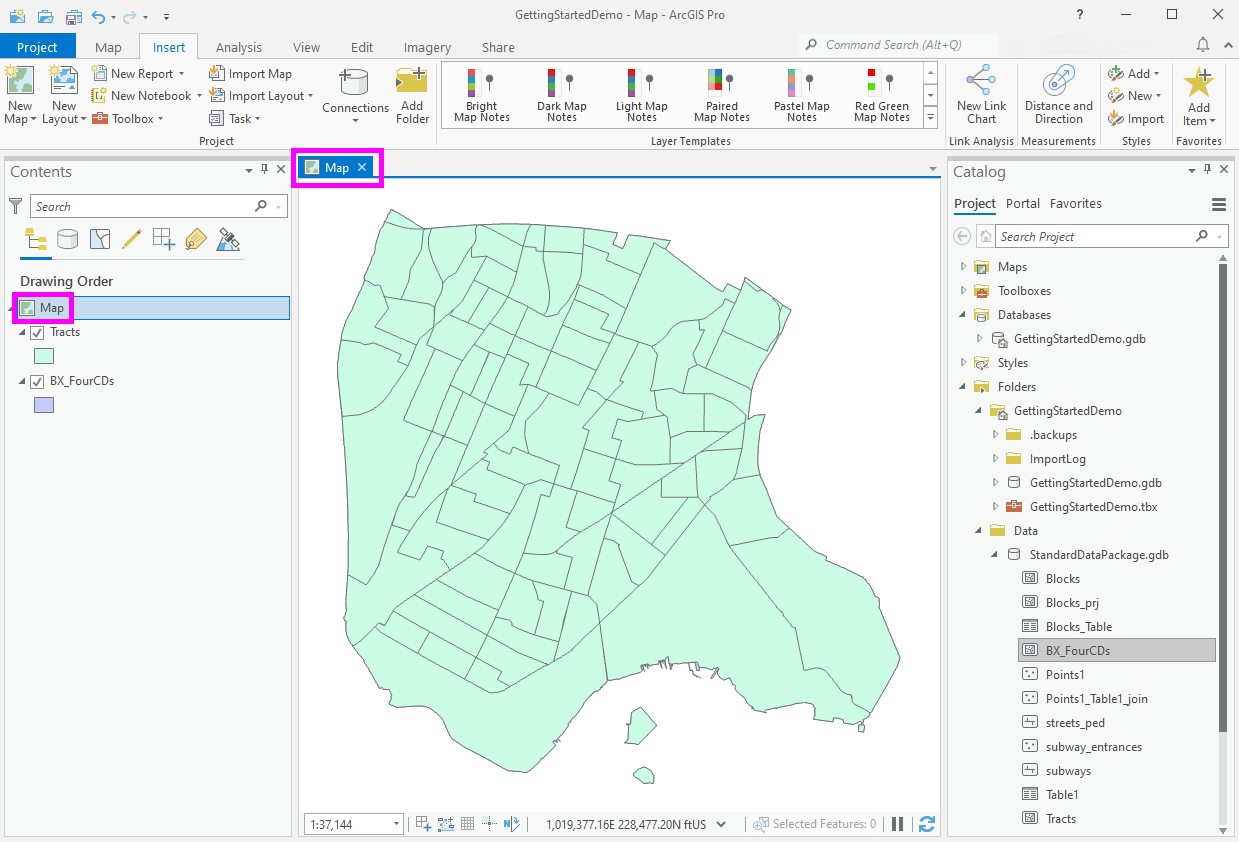The width and height of the screenshot is (1239, 842).
Task: Toggle BX_FourCDs layer visibility checkbox
Action: pos(37,381)
